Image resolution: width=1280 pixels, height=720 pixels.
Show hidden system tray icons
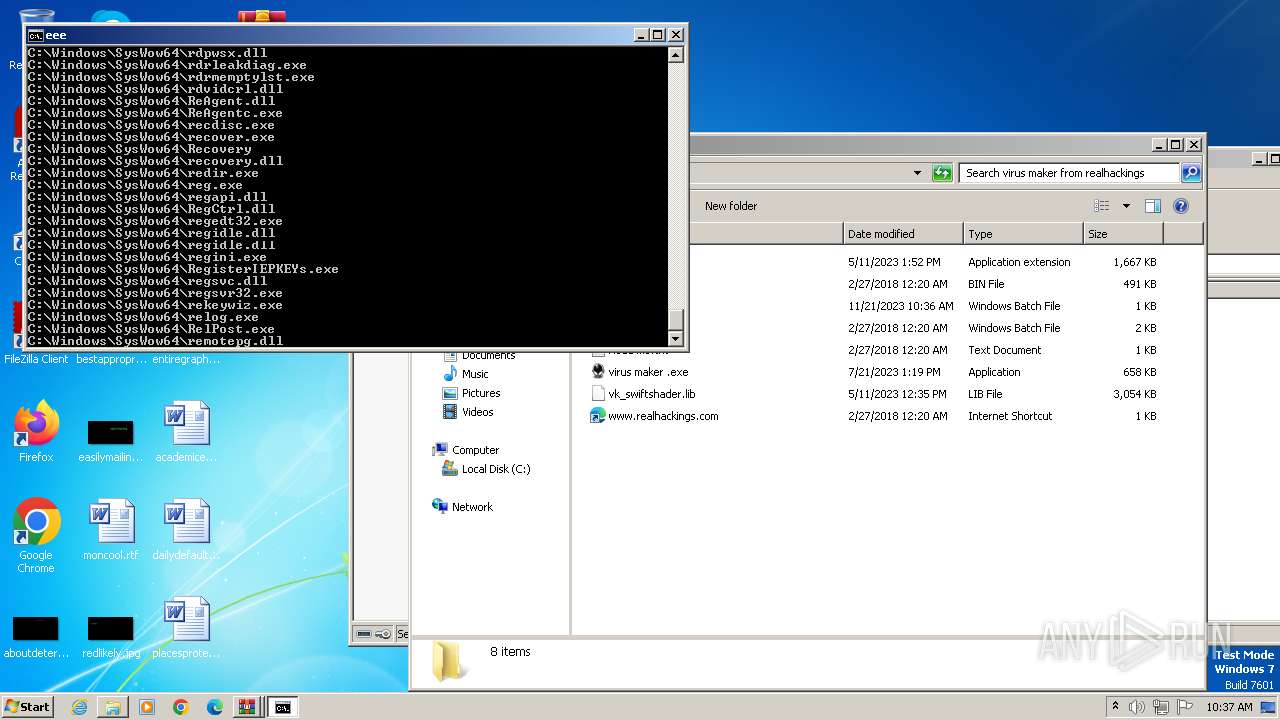(1116, 707)
